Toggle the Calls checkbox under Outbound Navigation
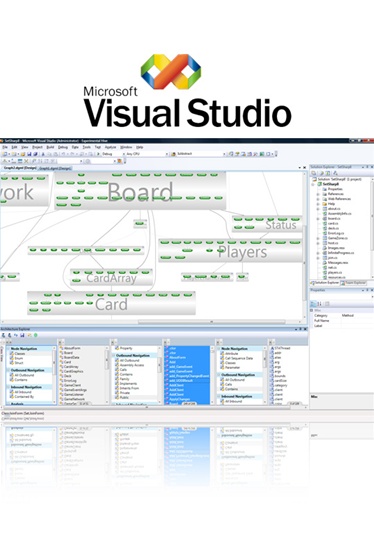374x540 pixels. (117, 370)
